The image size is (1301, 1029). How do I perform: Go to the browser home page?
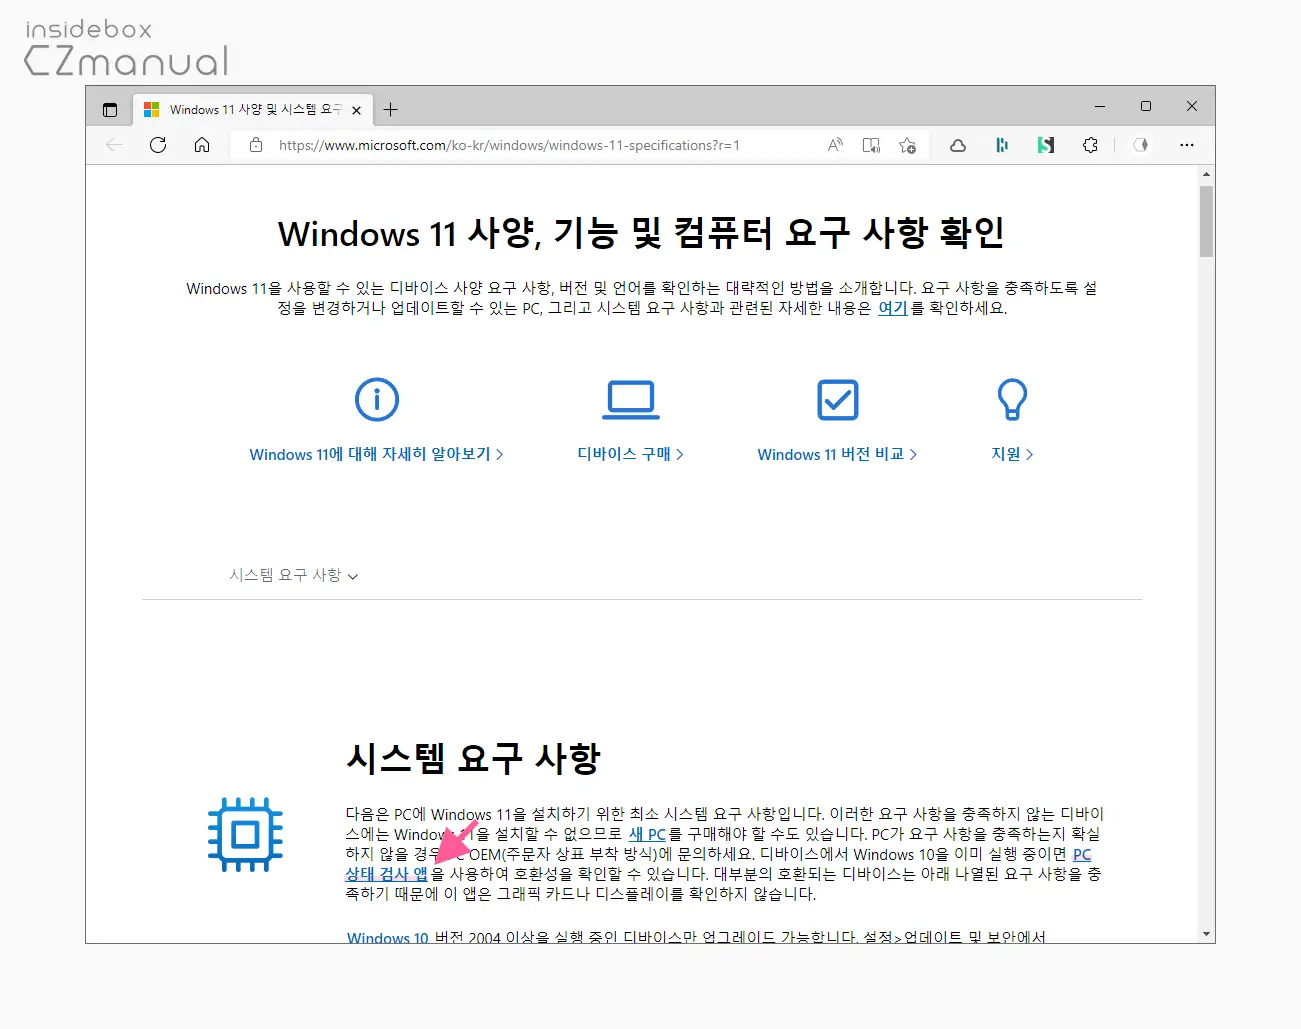pyautogui.click(x=202, y=145)
